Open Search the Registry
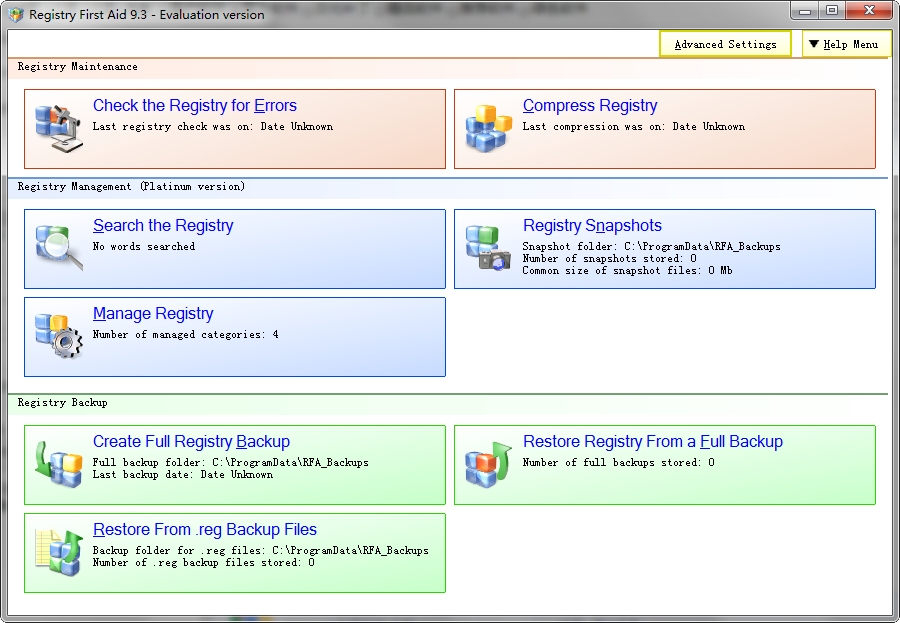900x623 pixels. click(163, 226)
